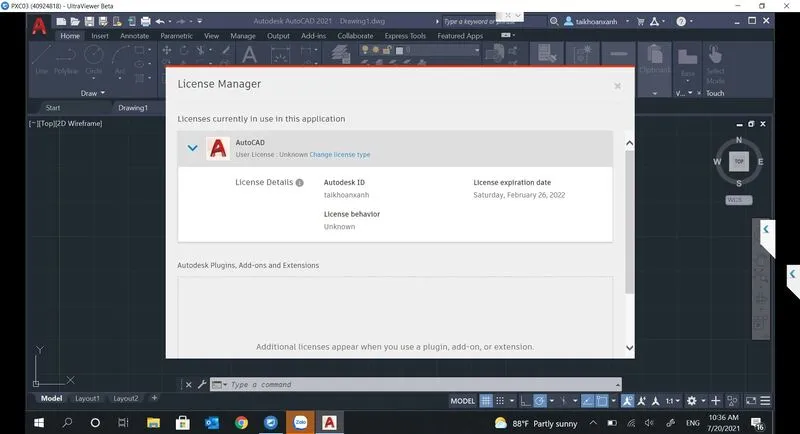Select the Polyline tool in ribbon
The height and width of the screenshot is (434, 800).
66,60
